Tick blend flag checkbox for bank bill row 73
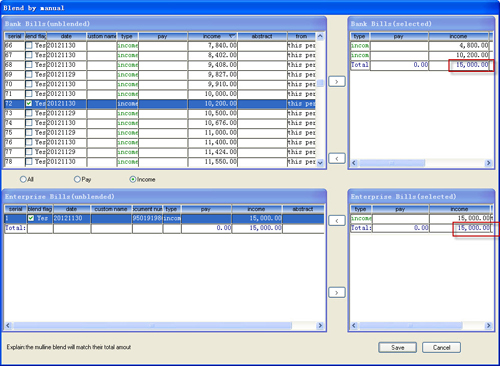Screen dimensions: 500x366 (29, 113)
